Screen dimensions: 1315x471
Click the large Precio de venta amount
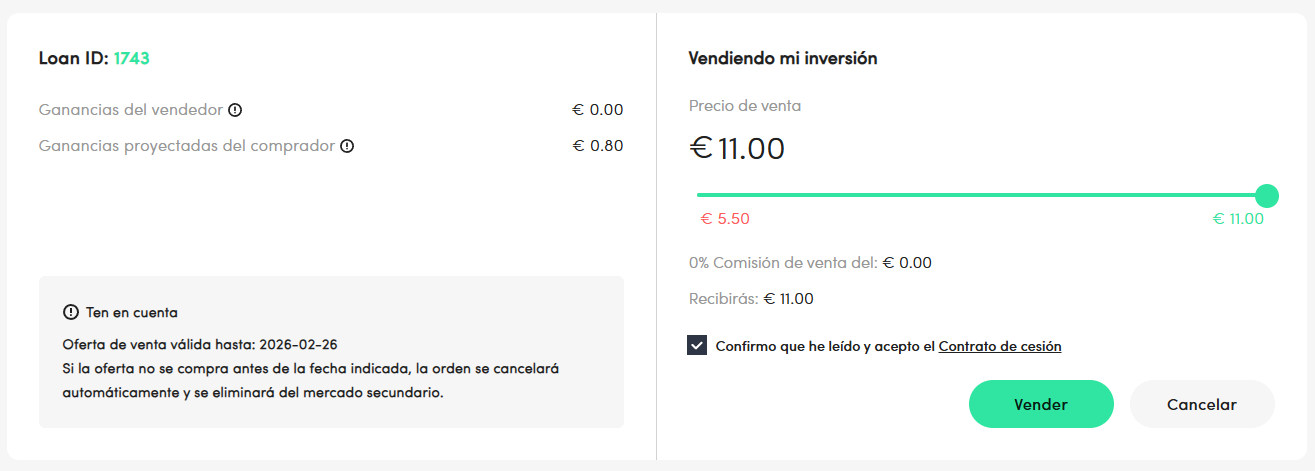(737, 149)
